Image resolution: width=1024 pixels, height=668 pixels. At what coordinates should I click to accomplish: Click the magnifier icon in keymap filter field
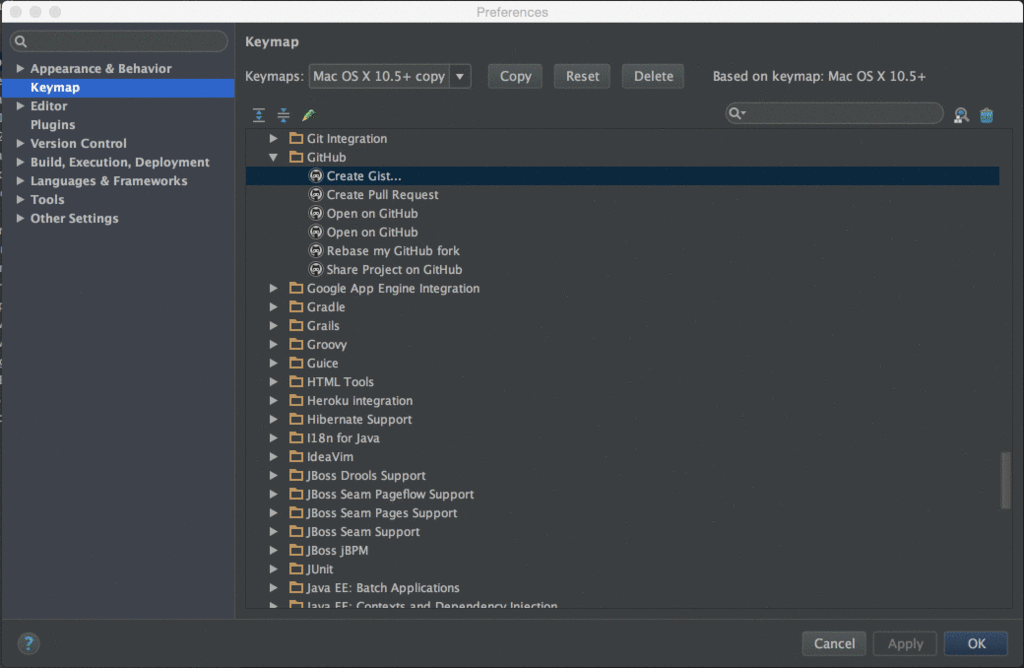[x=736, y=114]
